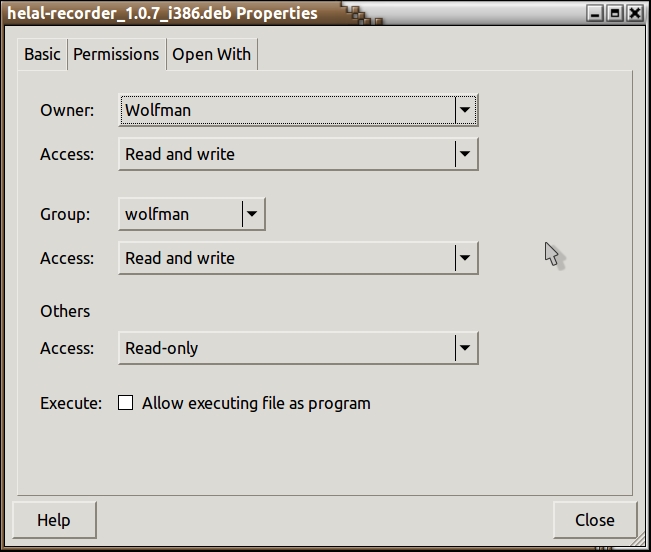Select the Permissions tab
This screenshot has height=552, width=651.
click(x=116, y=54)
